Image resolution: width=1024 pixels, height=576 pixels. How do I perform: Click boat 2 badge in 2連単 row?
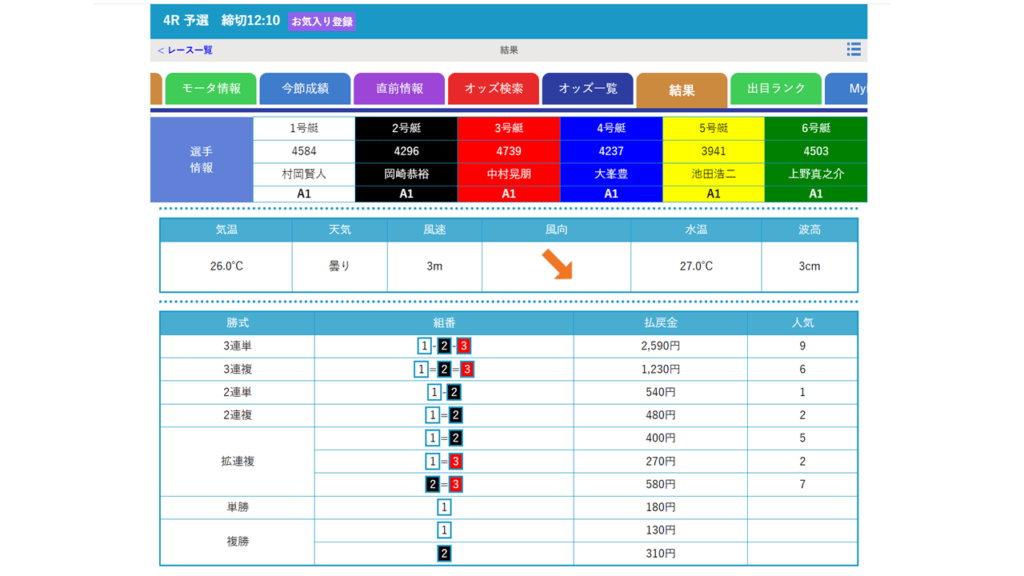[454, 392]
